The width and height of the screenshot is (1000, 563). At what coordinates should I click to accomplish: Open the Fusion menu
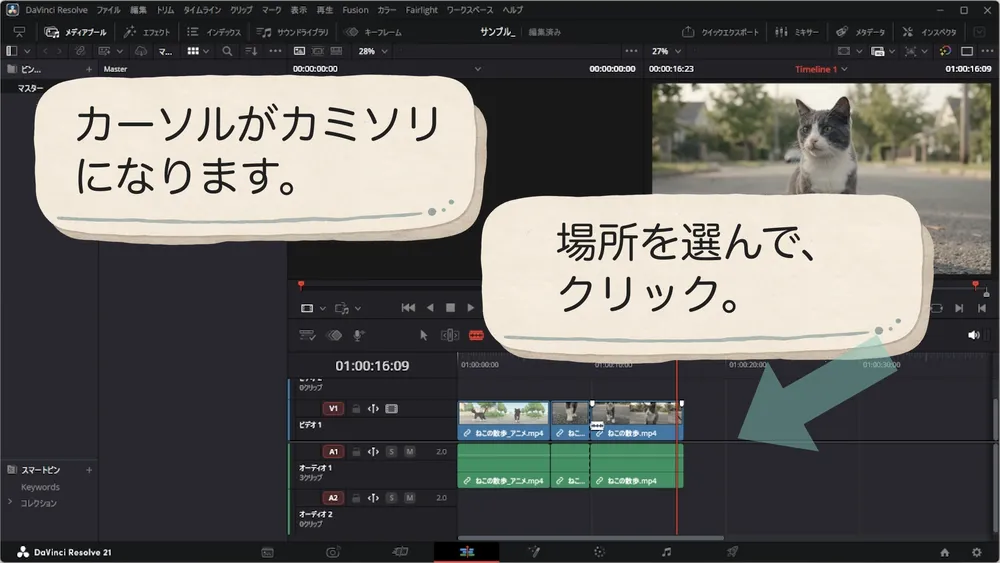click(355, 10)
